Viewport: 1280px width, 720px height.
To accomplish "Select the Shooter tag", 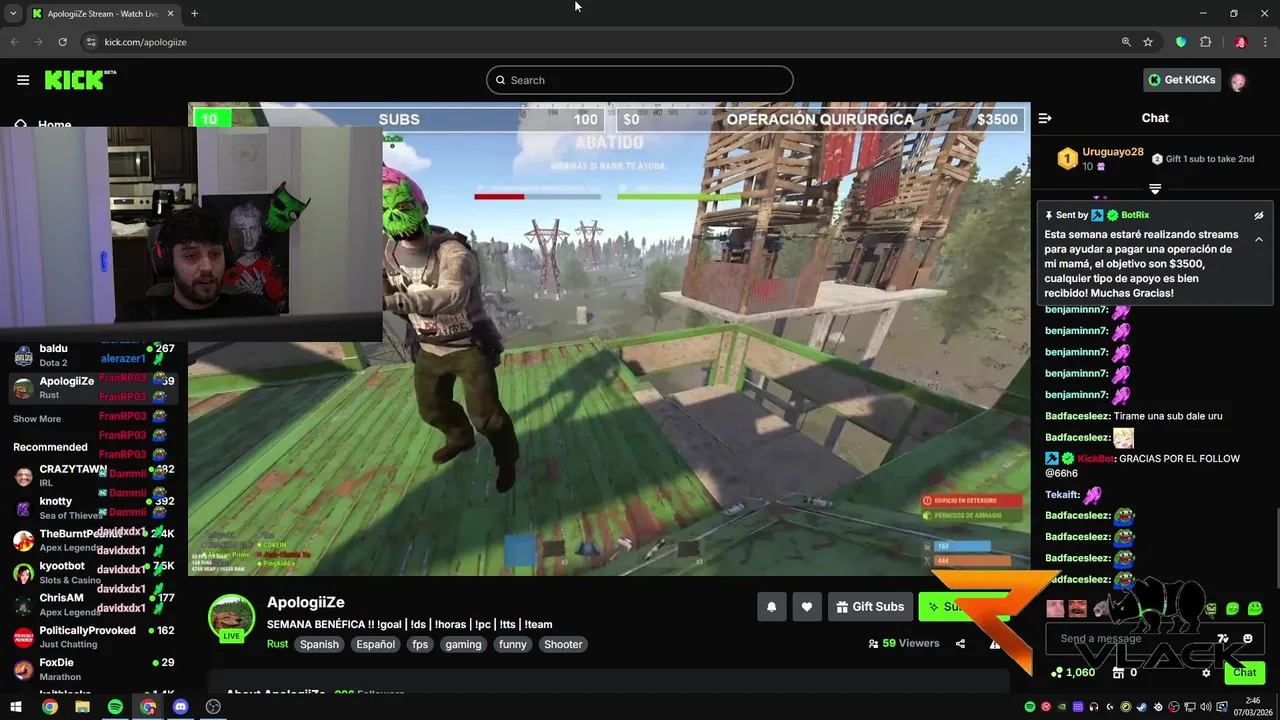I will click(x=563, y=644).
